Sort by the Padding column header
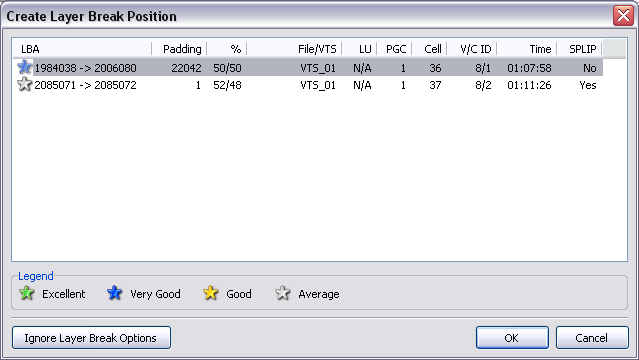 click(x=179, y=49)
